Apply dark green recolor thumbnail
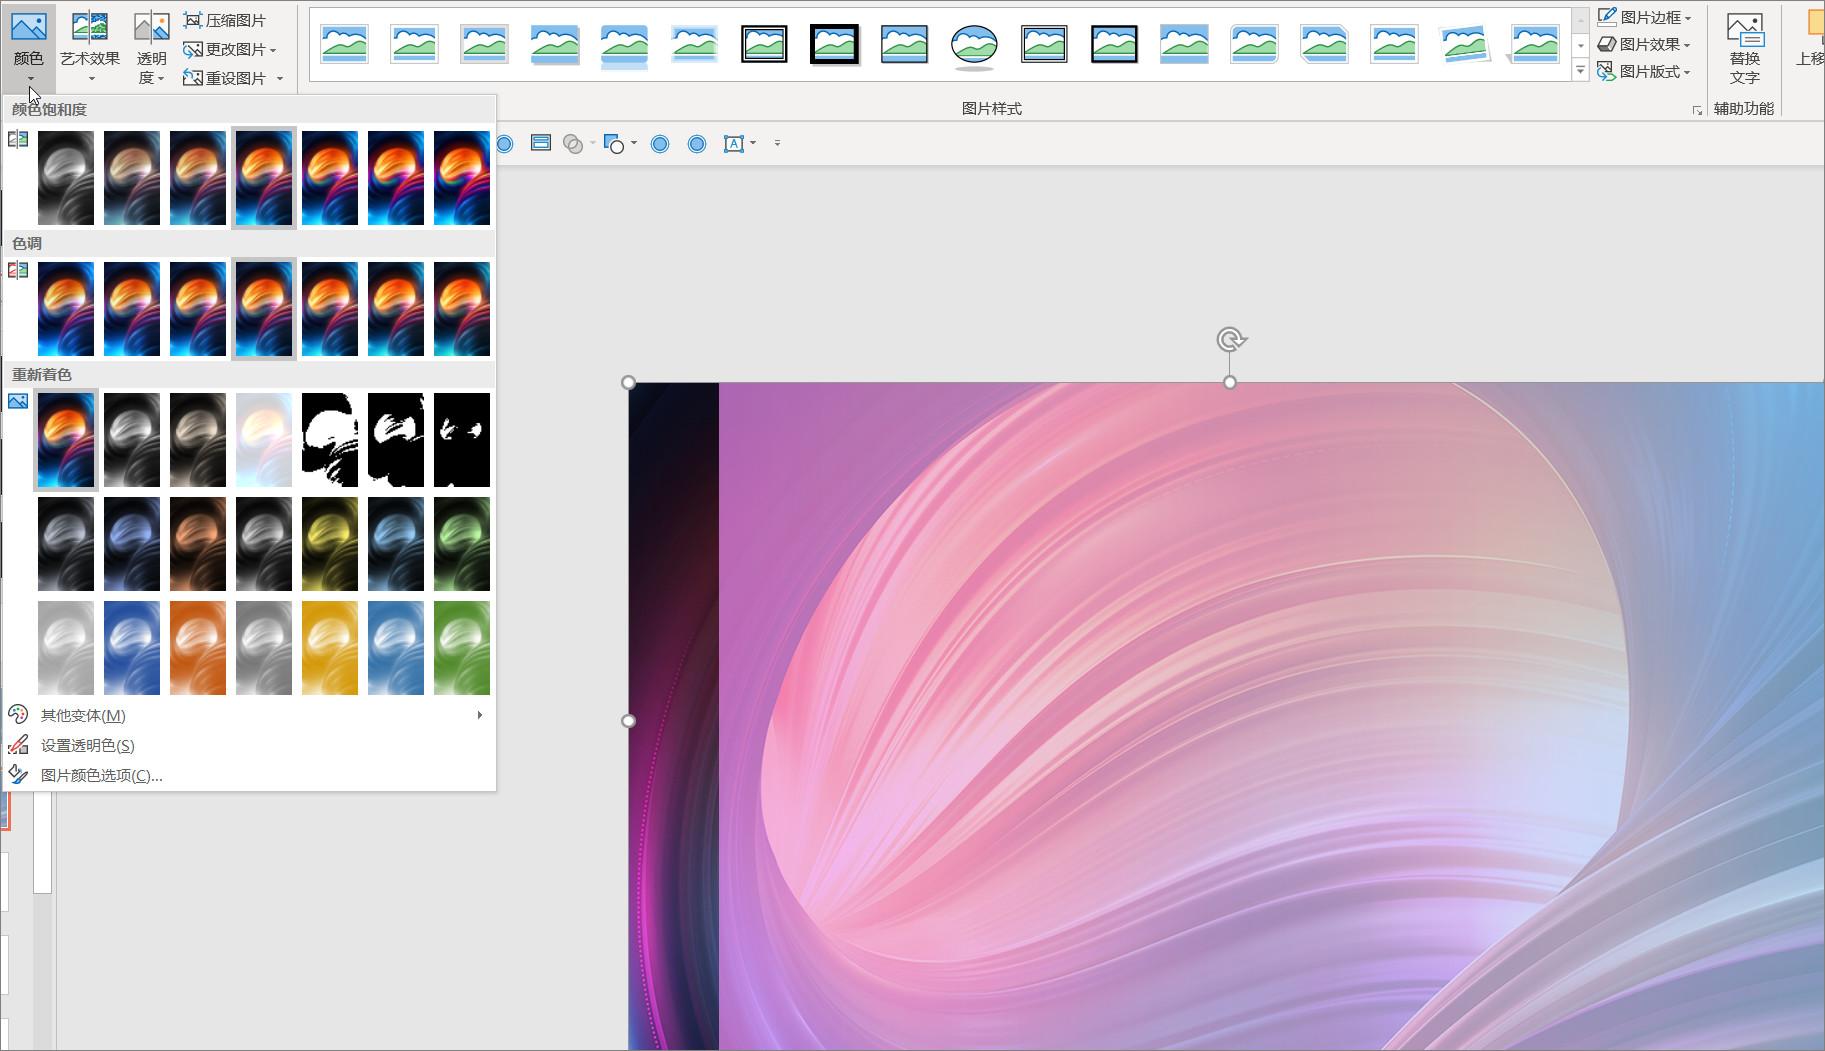The width and height of the screenshot is (1825, 1051). [462, 544]
